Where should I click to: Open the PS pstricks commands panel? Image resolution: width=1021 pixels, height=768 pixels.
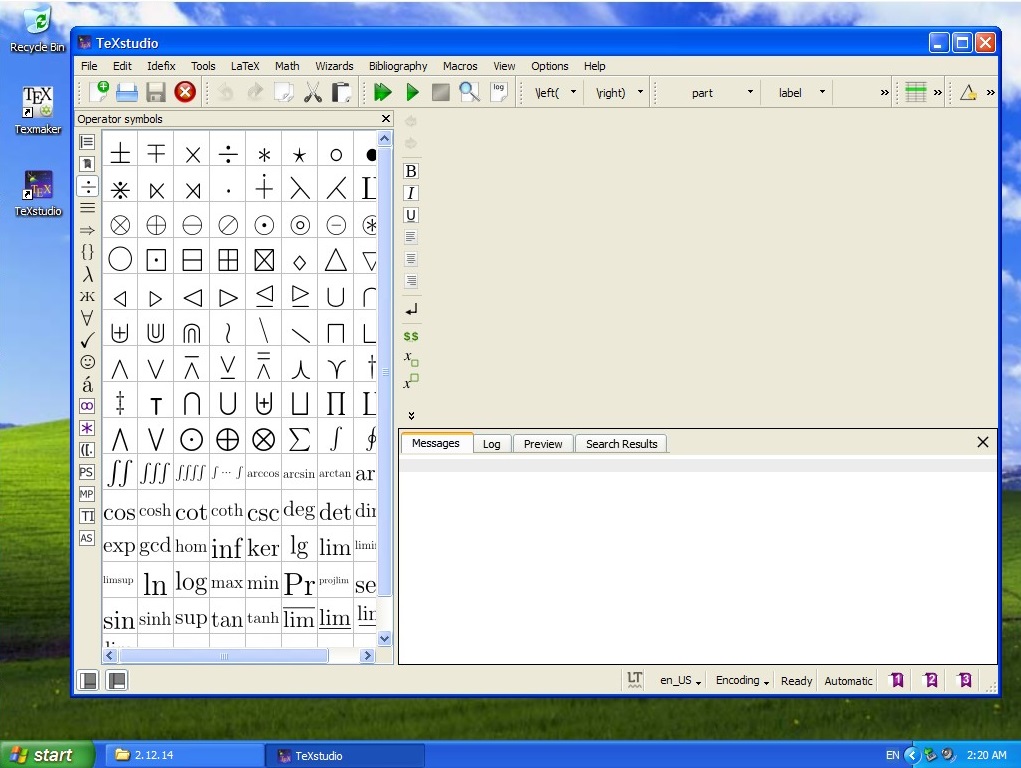(x=87, y=472)
